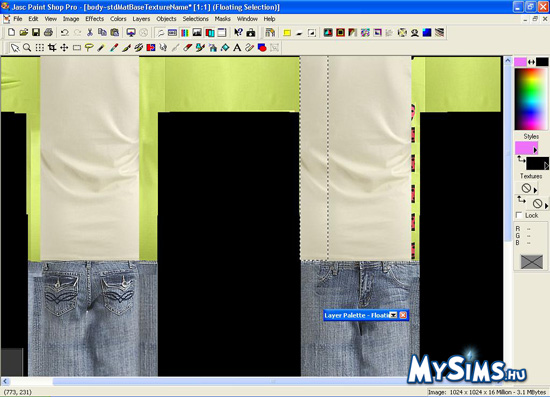Copy the selection with the Copy icon
Image resolution: width=550 pixels, height=397 pixels.
click(x=102, y=33)
